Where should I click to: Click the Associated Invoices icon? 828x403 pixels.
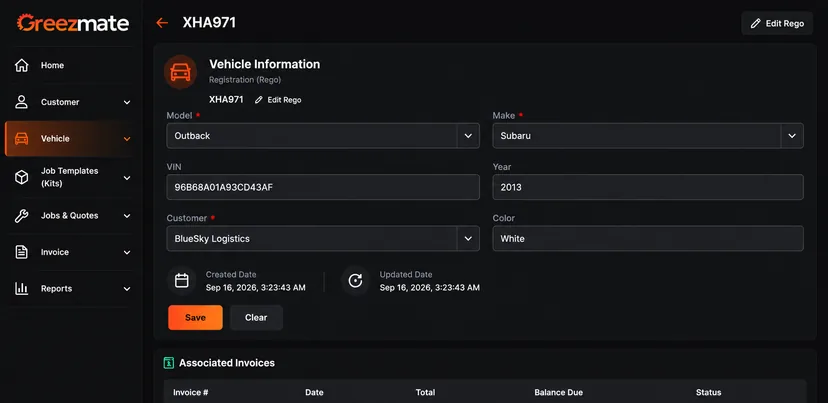pyautogui.click(x=169, y=363)
